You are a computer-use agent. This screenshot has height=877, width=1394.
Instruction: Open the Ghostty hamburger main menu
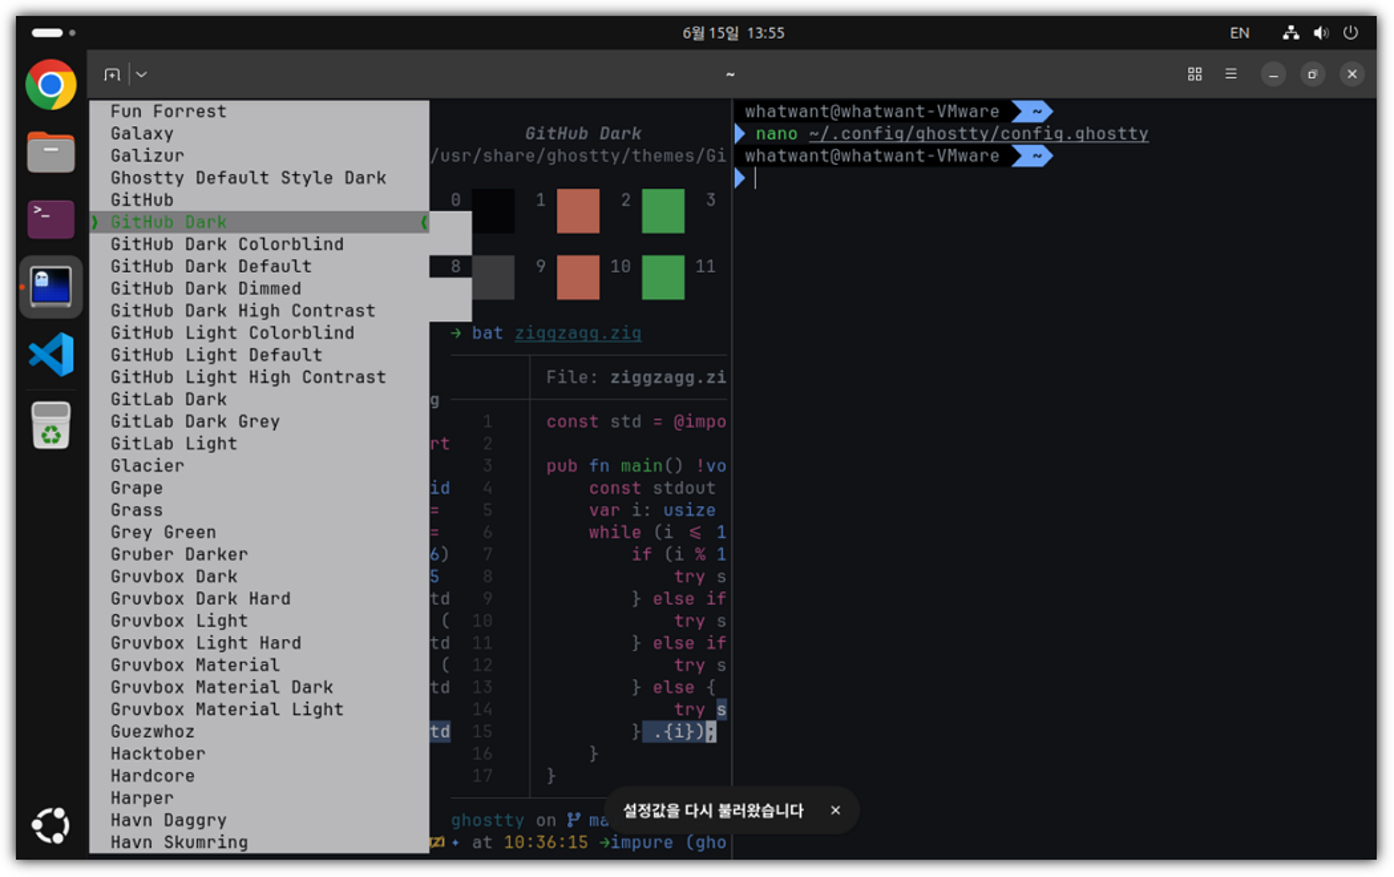coord(1231,74)
